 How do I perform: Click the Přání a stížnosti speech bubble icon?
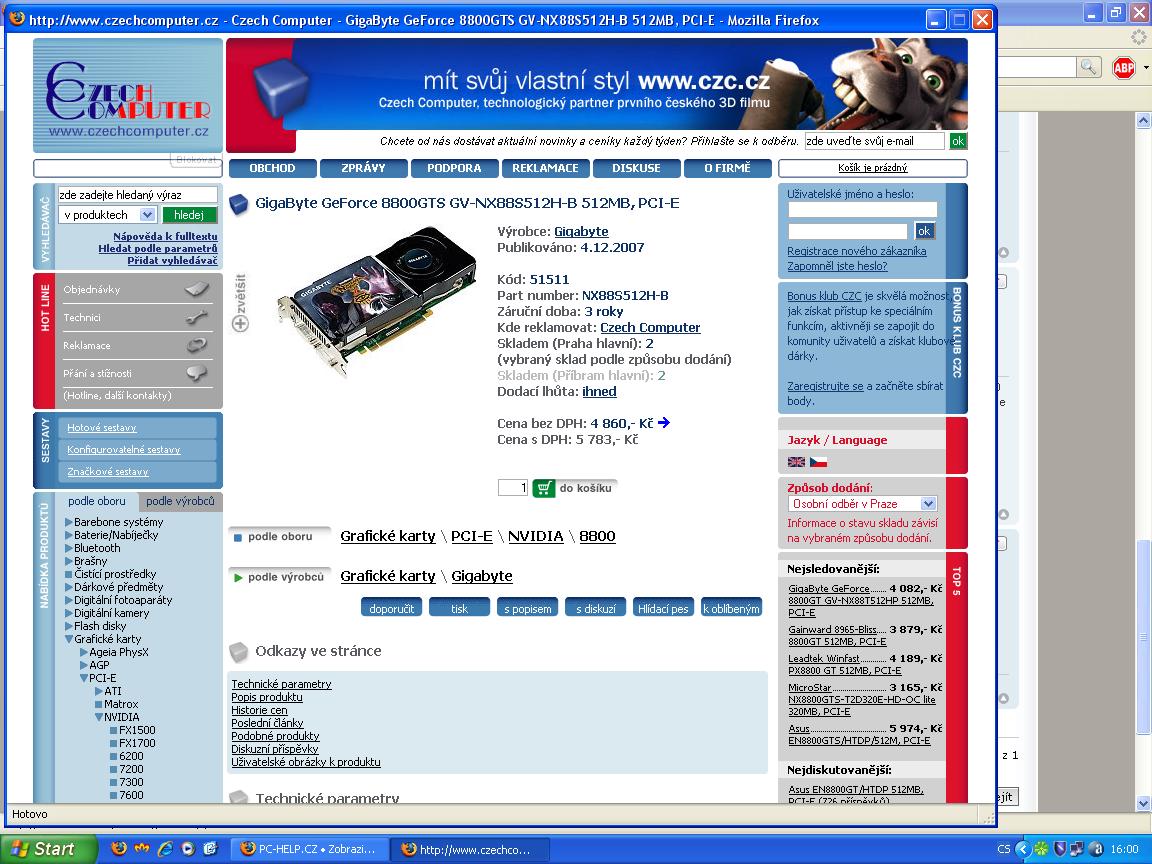click(x=197, y=372)
